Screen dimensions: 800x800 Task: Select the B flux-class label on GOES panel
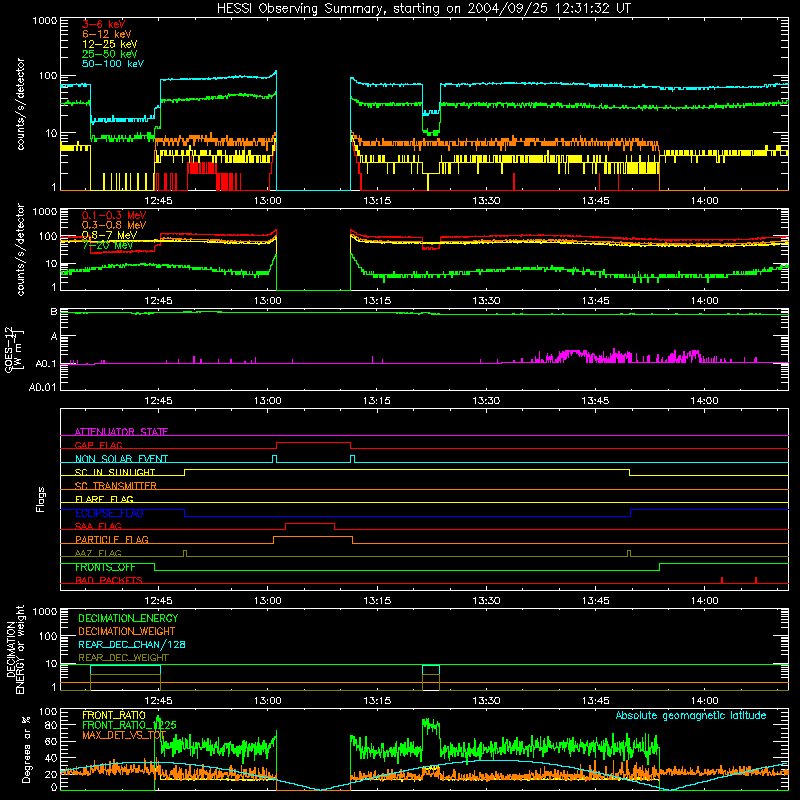tap(54, 312)
